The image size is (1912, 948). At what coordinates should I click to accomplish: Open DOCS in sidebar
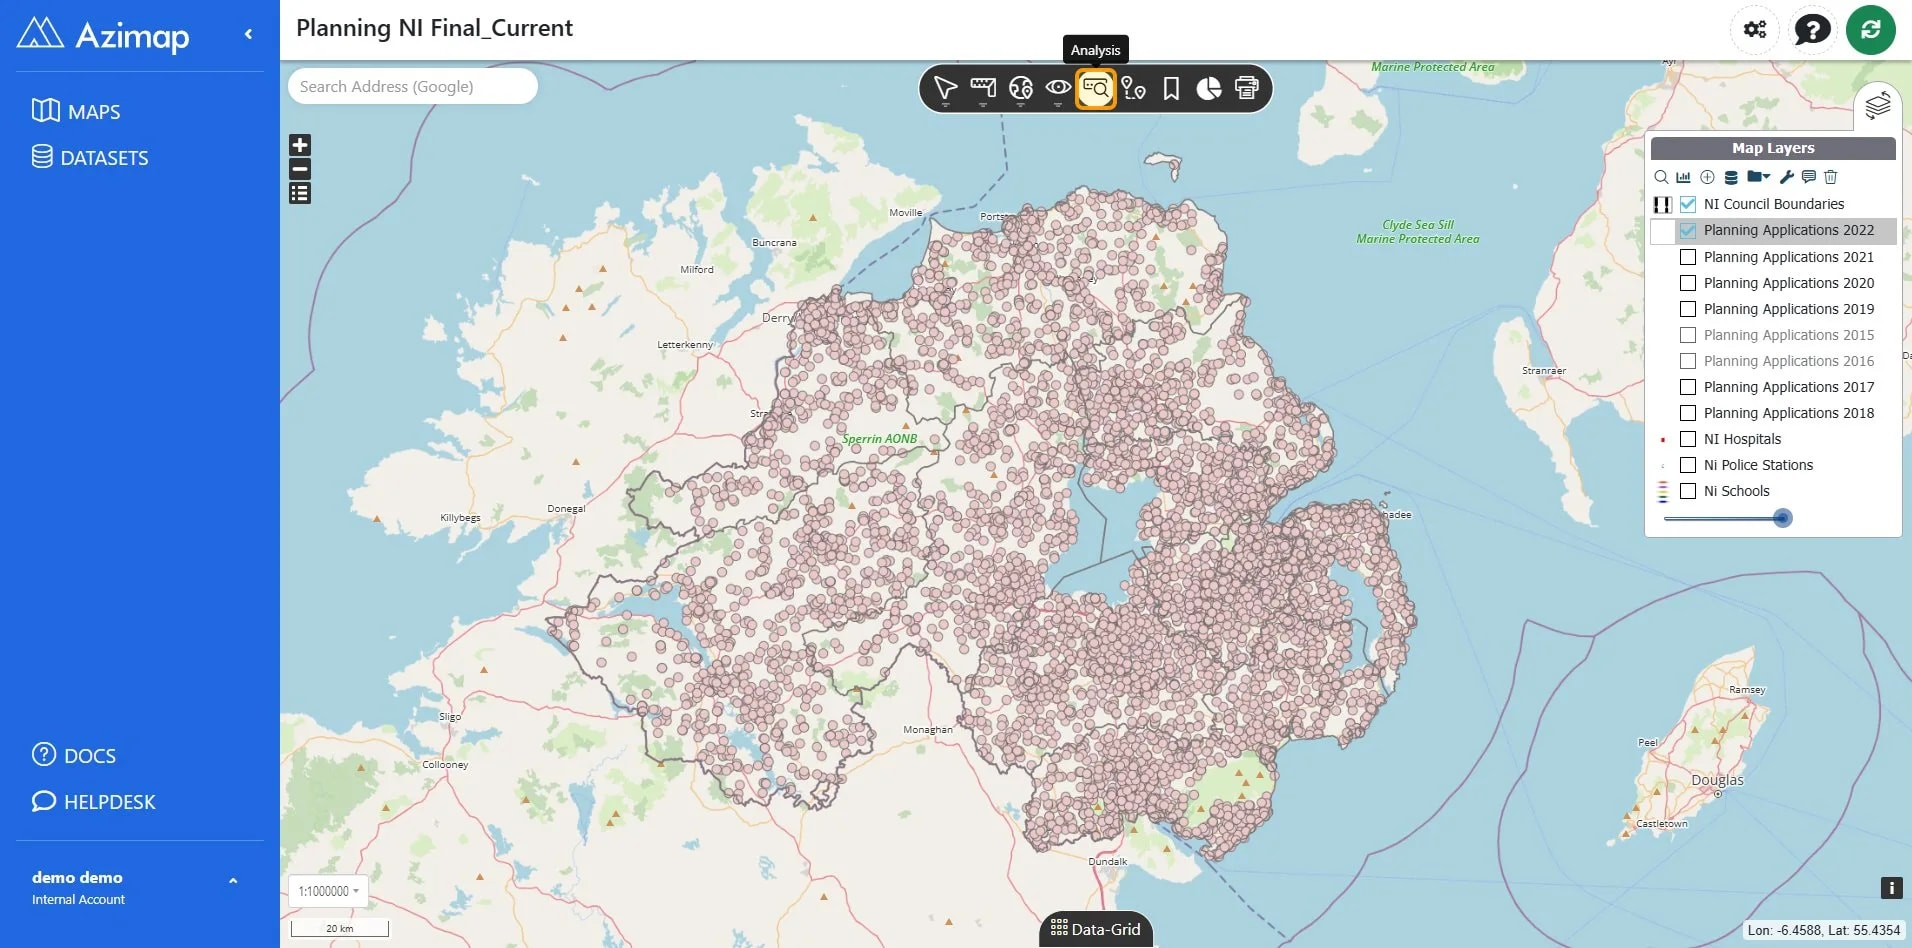point(74,755)
